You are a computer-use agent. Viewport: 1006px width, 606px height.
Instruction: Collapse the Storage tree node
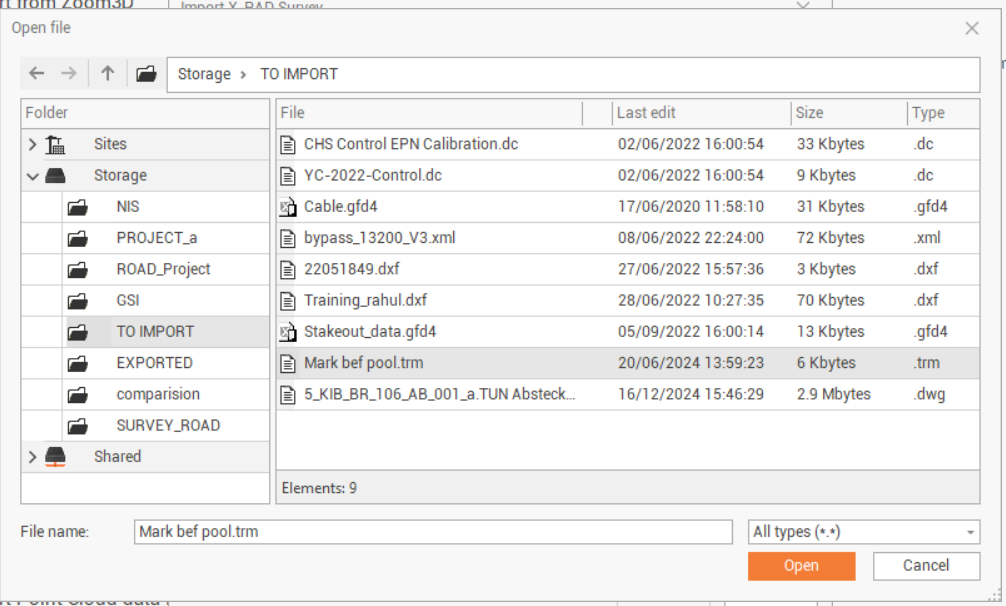click(33, 176)
